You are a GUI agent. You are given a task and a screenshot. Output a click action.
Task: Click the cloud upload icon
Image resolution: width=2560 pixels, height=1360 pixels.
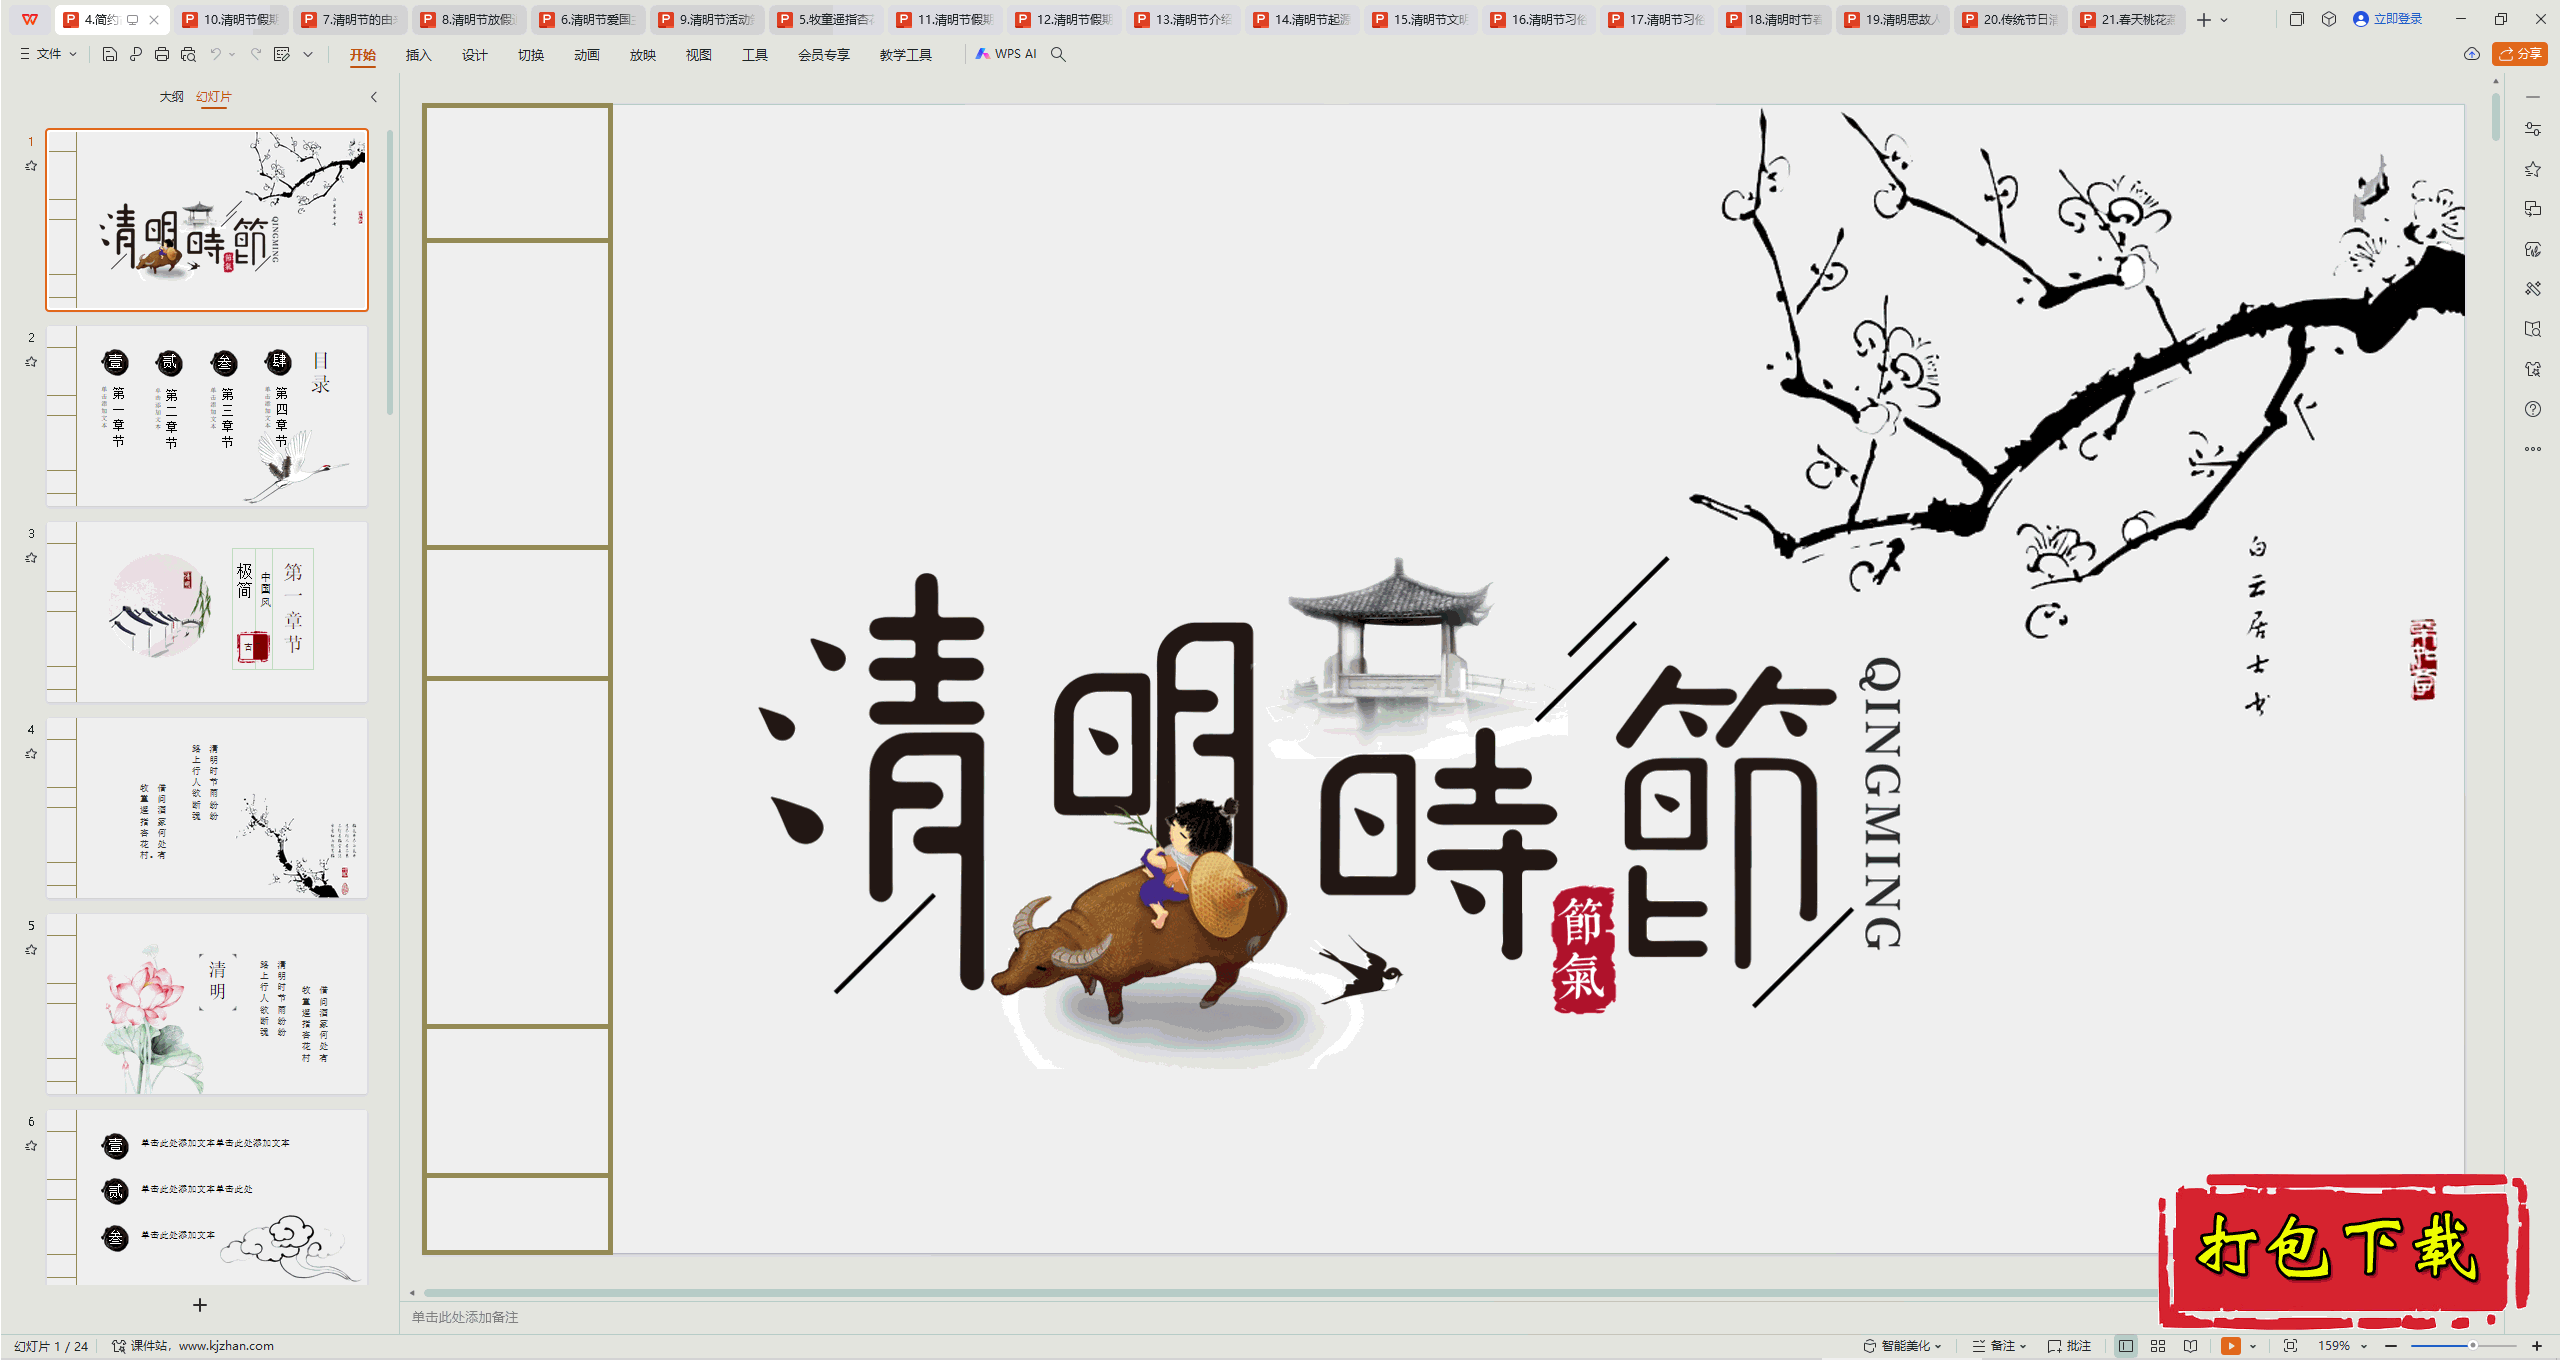pos(2472,54)
